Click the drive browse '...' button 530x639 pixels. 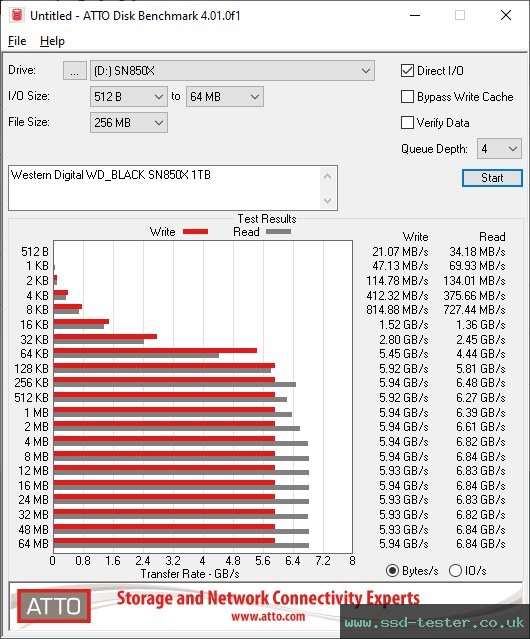coord(75,71)
